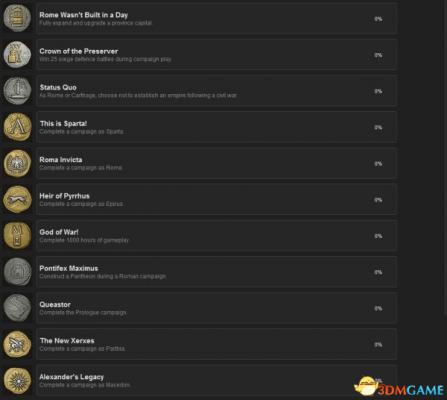Screen dimensions: 447x400
Task: Click the Status Quo achievement title
Action: (x=58, y=87)
